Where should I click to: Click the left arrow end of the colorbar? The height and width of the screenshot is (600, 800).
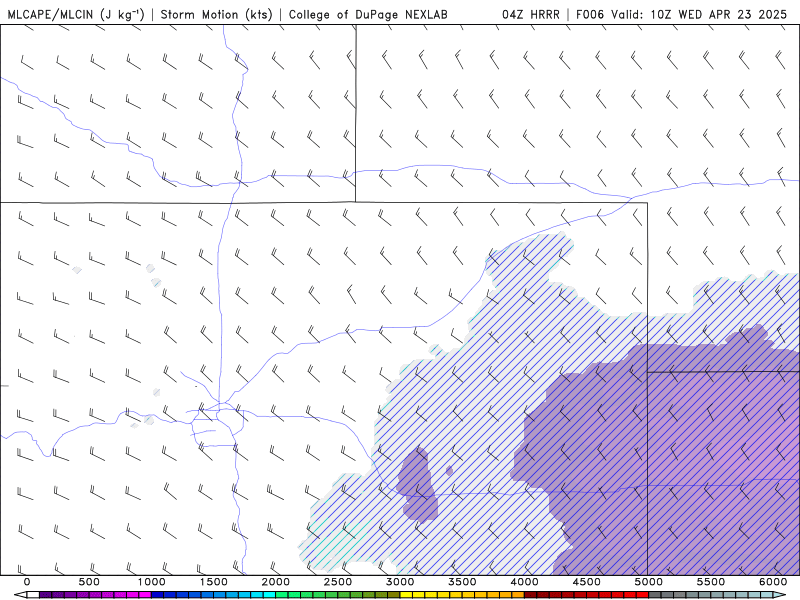coord(20,595)
